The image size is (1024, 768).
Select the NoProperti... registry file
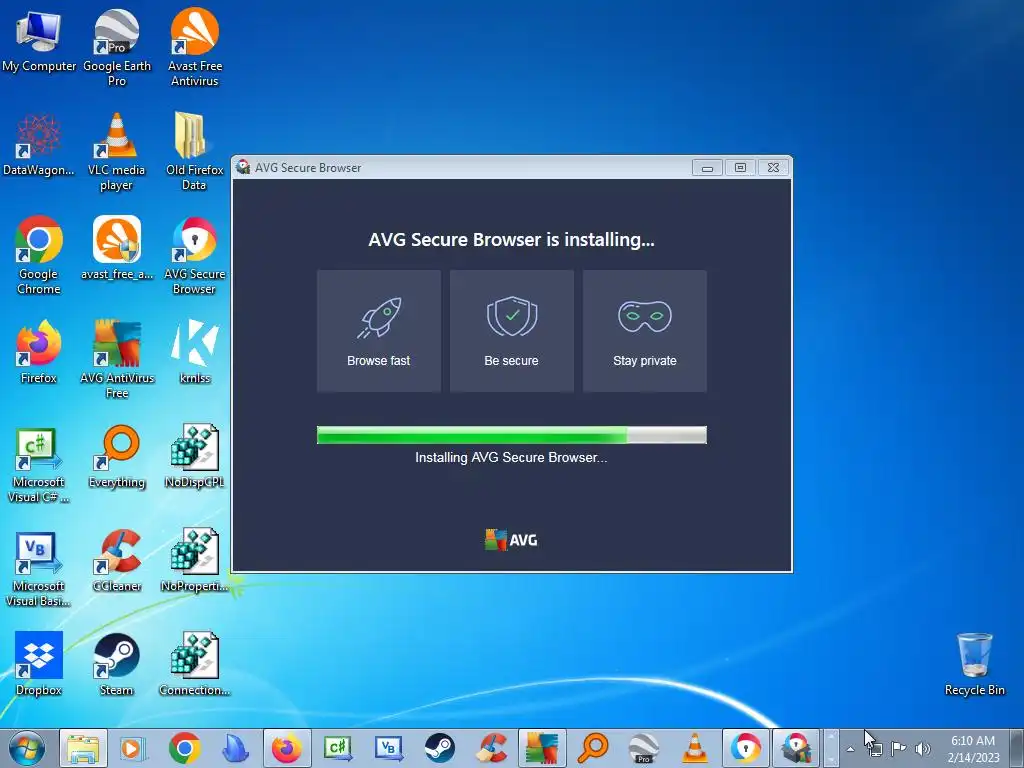tap(195, 560)
